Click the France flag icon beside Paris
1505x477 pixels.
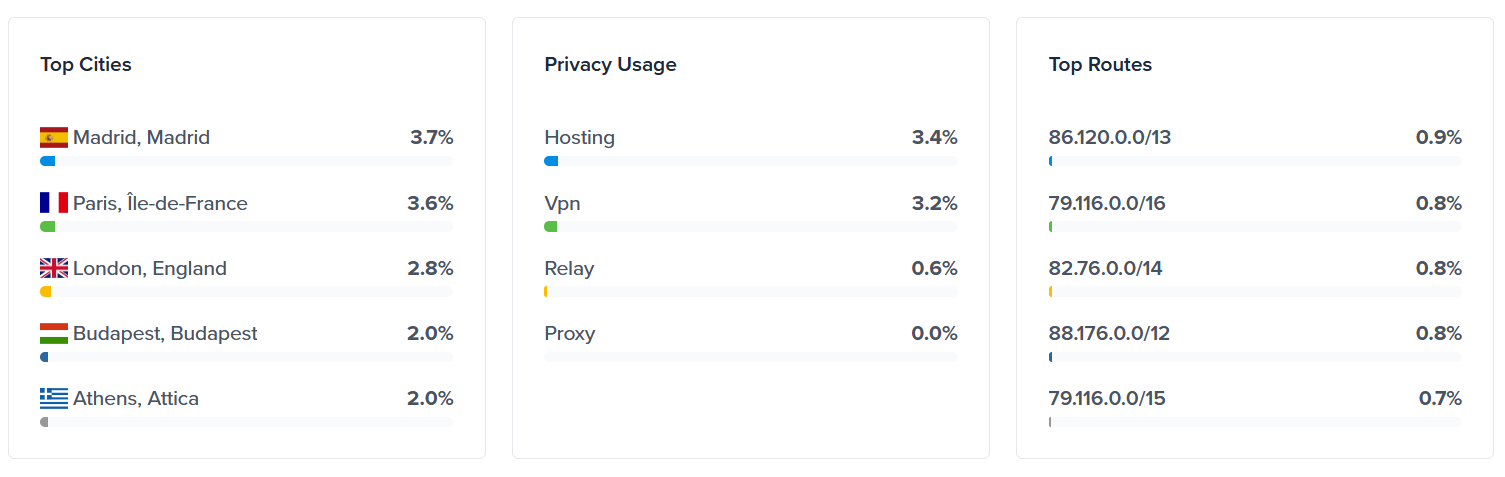[54, 203]
